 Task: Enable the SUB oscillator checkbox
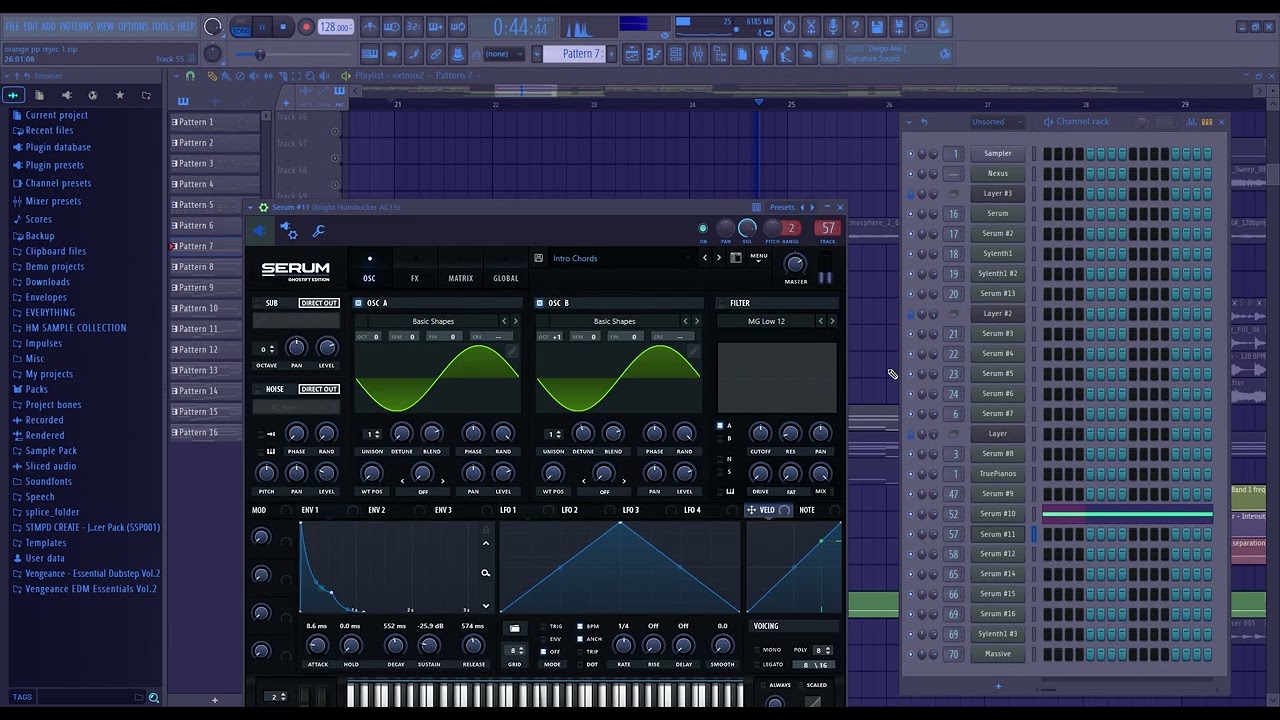(x=257, y=303)
